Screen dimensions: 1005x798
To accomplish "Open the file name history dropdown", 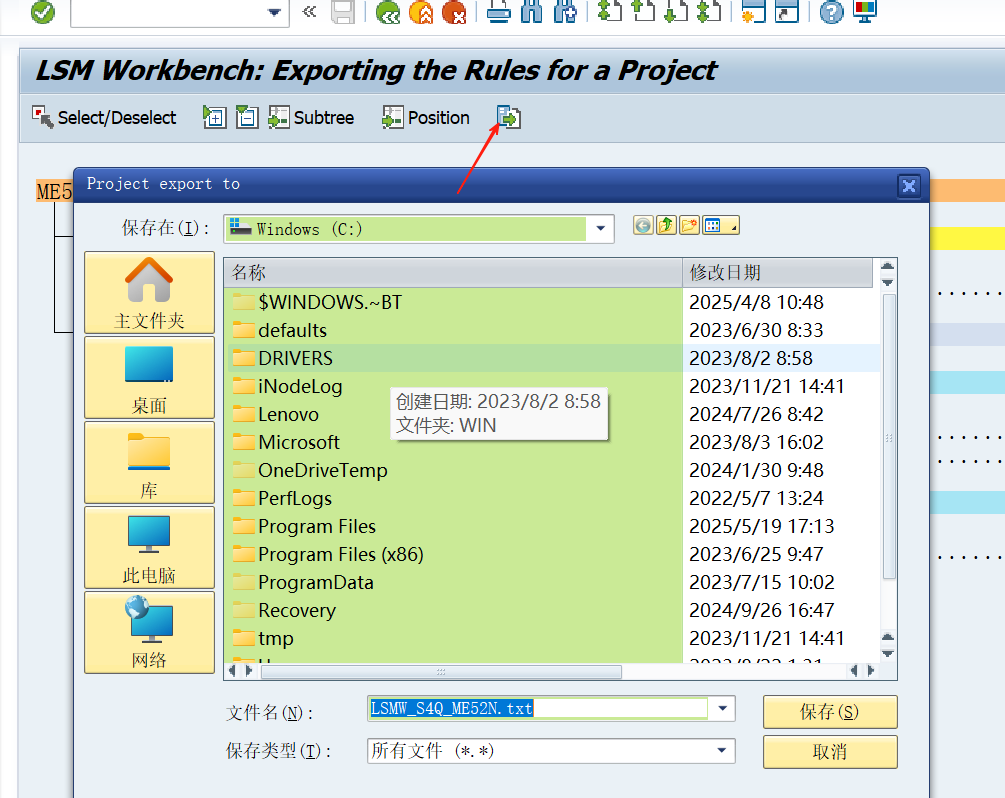I will 722,708.
